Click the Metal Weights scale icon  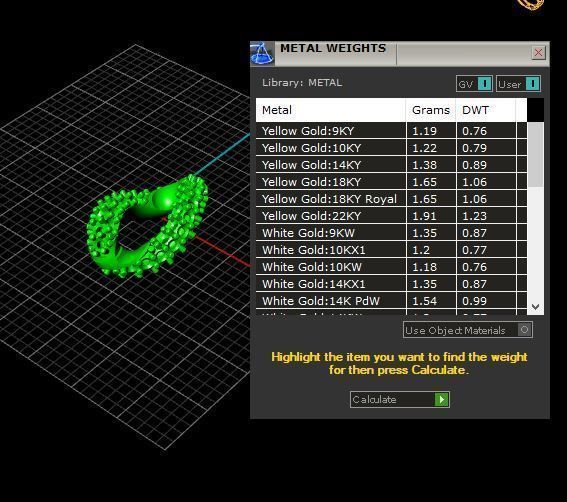262,54
